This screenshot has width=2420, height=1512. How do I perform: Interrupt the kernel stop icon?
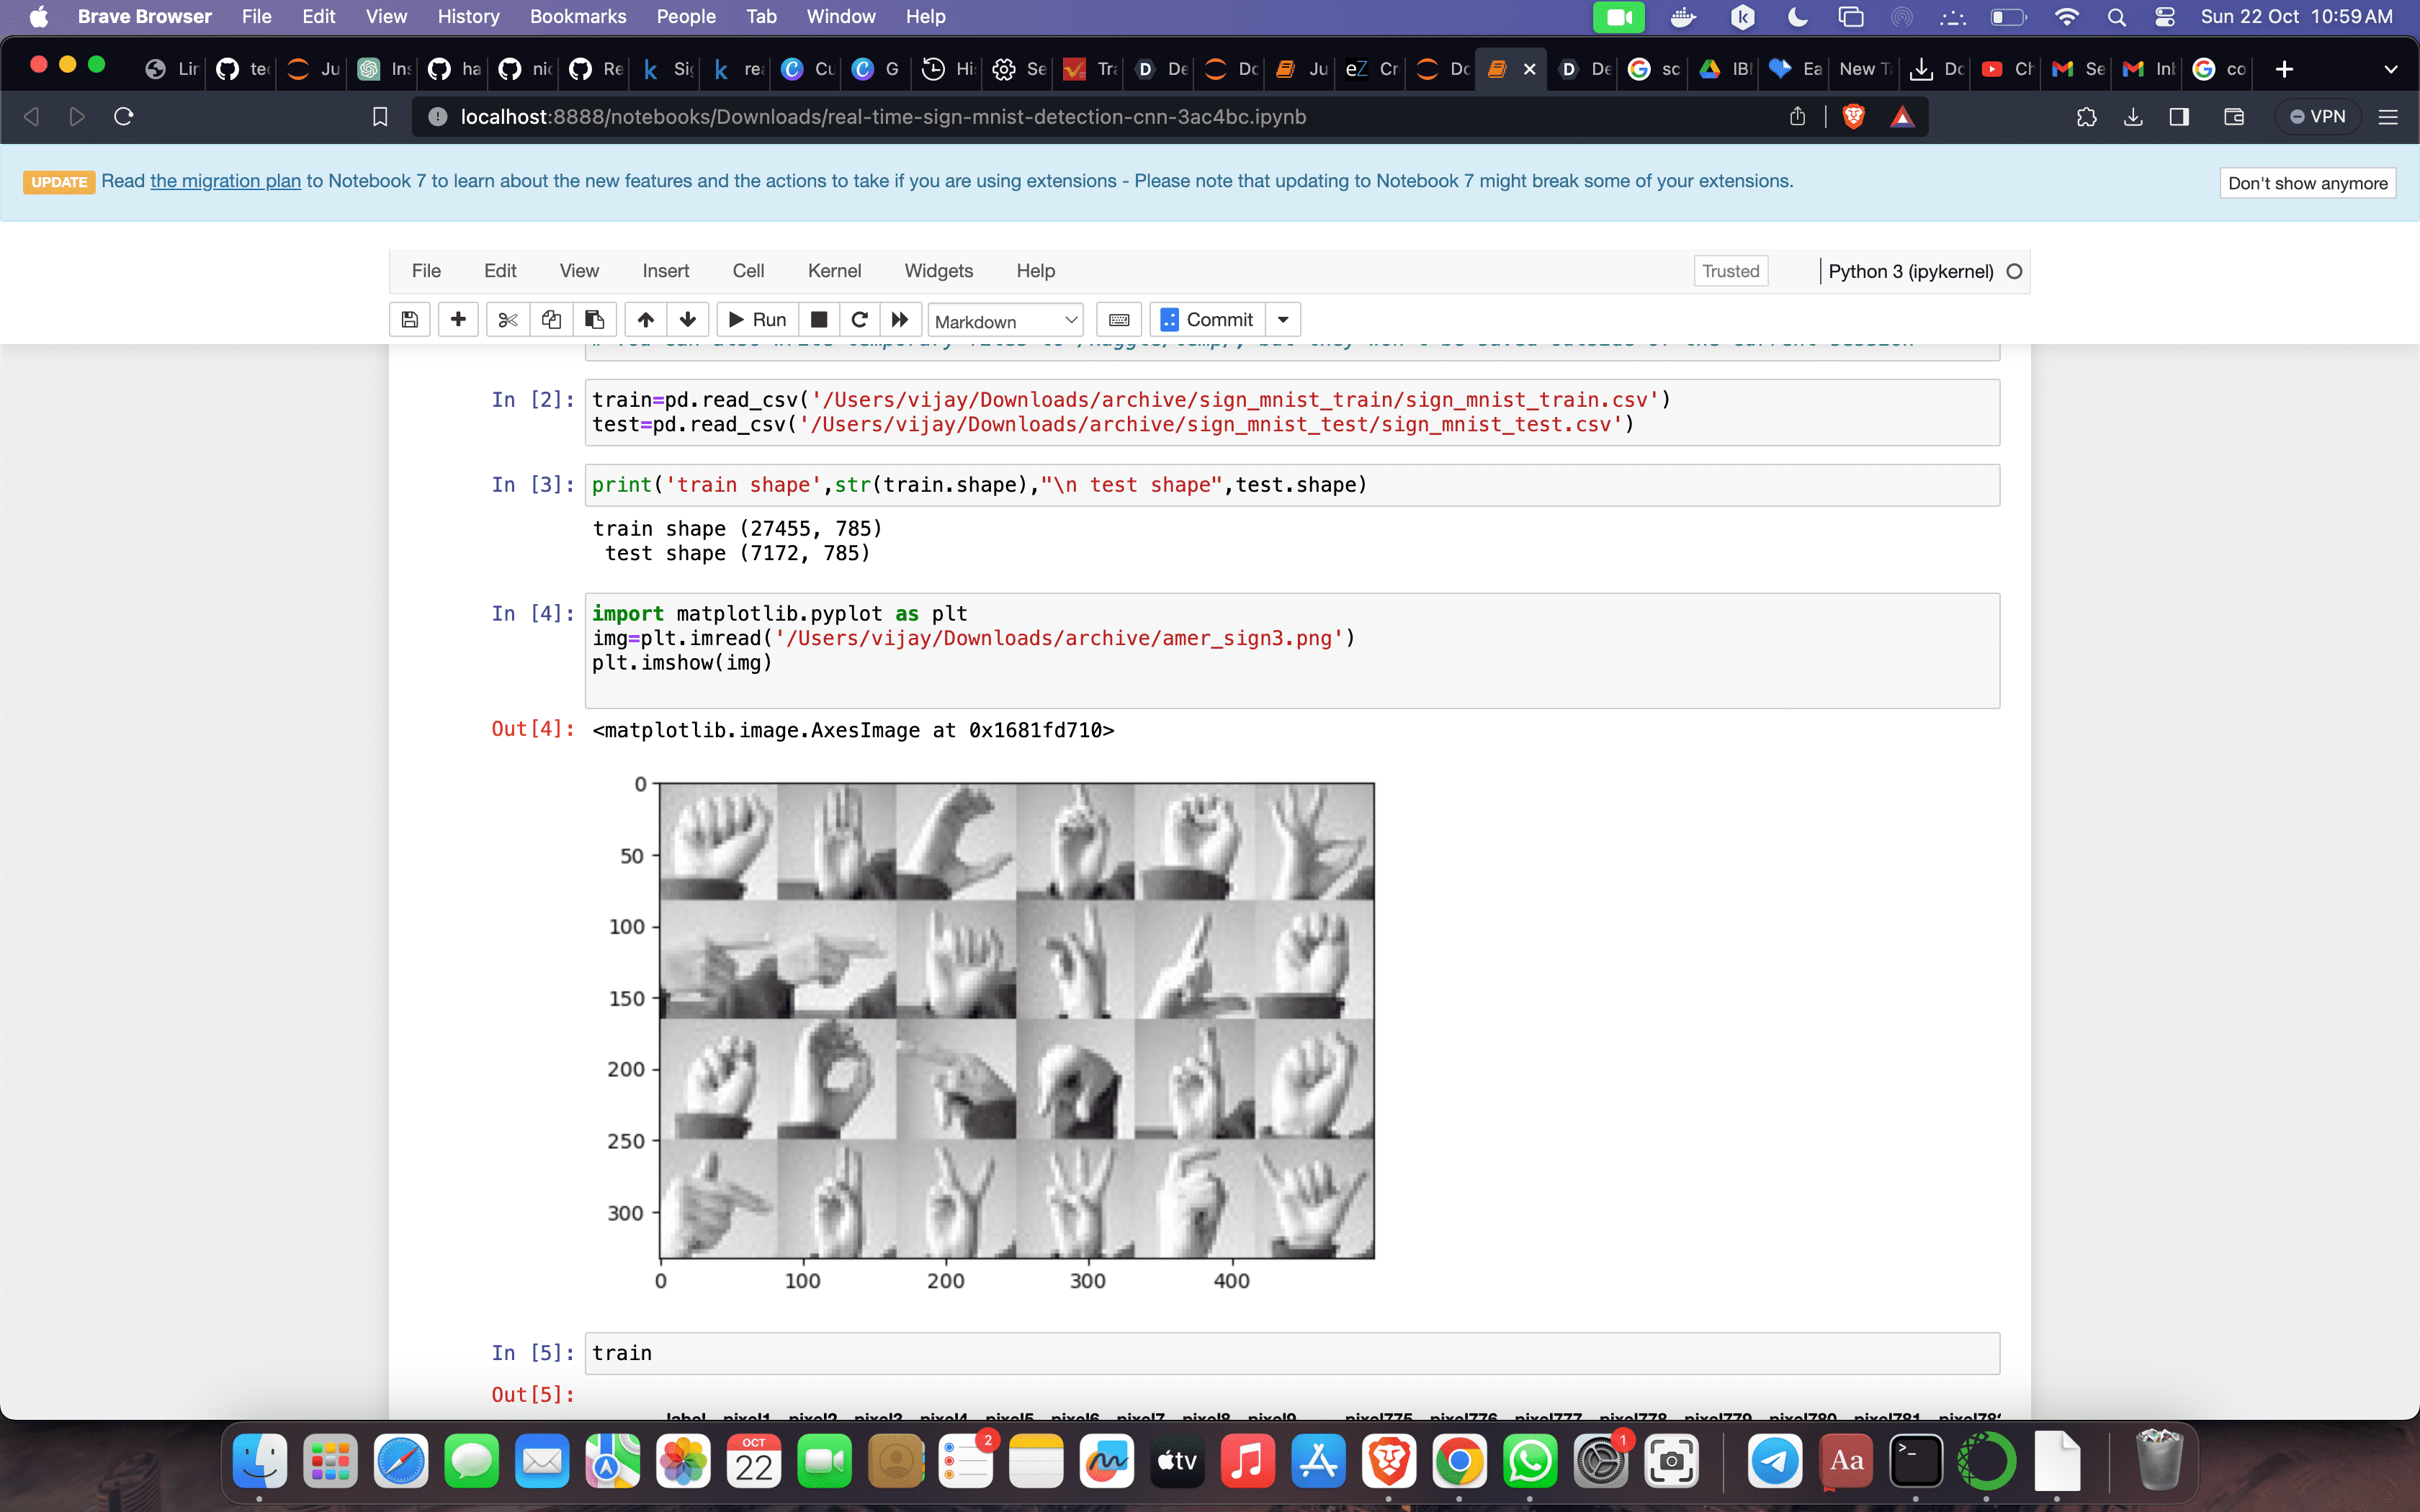point(818,320)
